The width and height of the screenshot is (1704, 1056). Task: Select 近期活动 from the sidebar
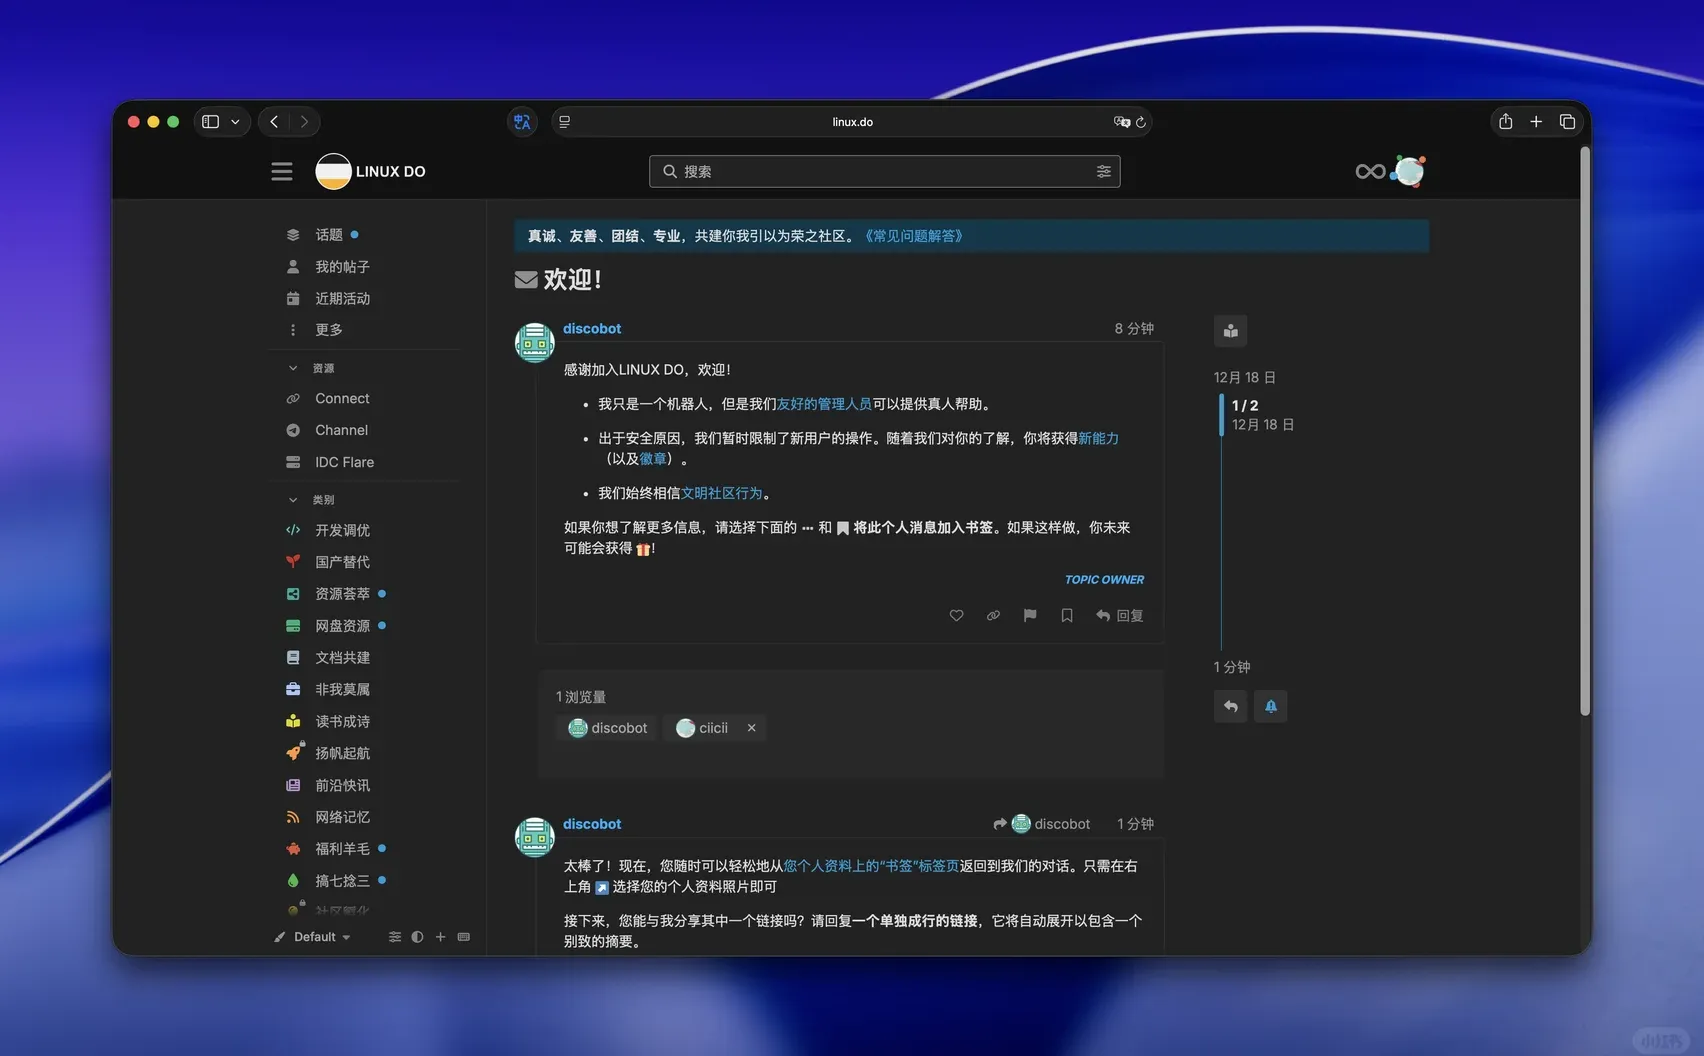click(341, 298)
